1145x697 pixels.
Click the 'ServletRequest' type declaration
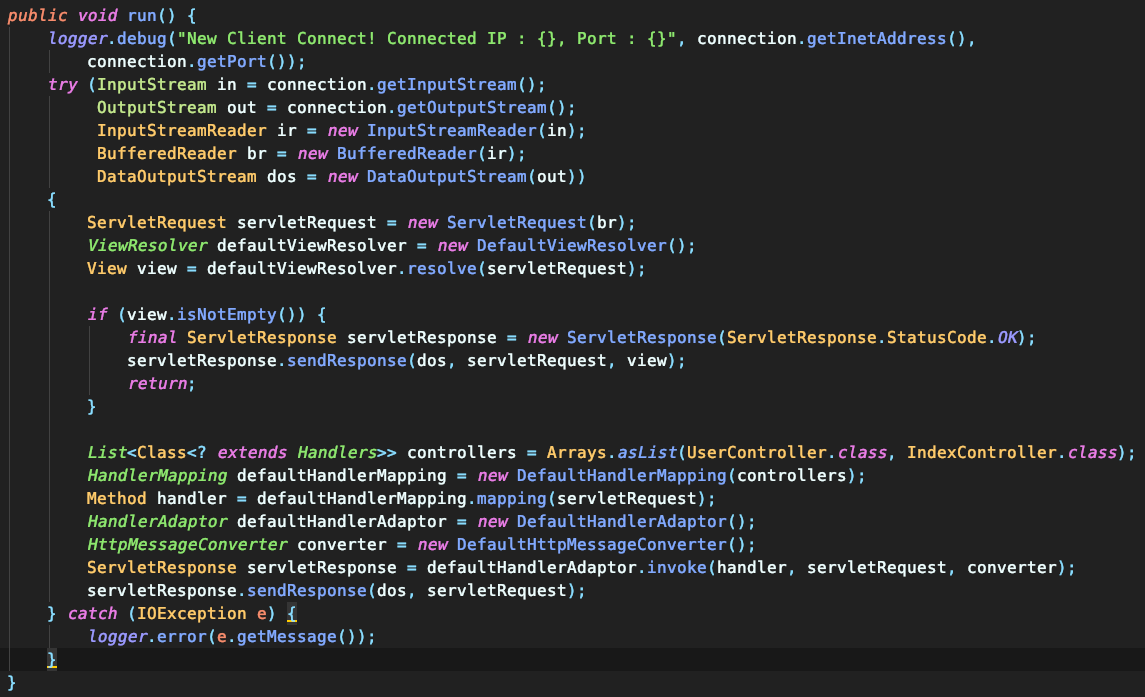click(156, 223)
